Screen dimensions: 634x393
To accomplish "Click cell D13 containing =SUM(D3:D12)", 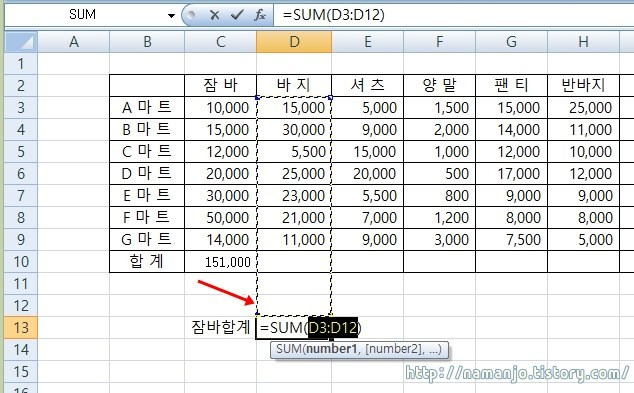I will click(x=294, y=328).
